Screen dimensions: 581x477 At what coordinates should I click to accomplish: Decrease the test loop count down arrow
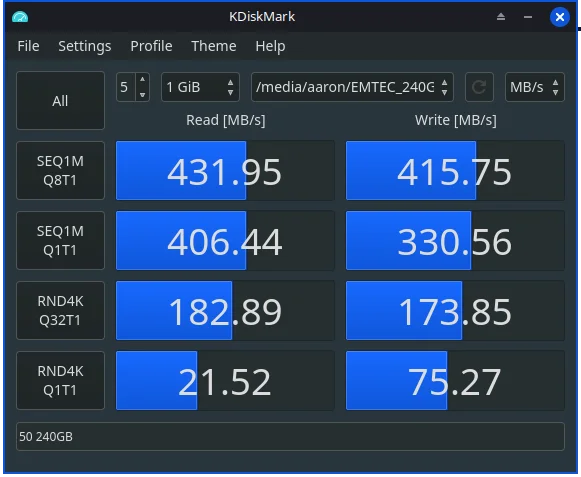coord(143,95)
